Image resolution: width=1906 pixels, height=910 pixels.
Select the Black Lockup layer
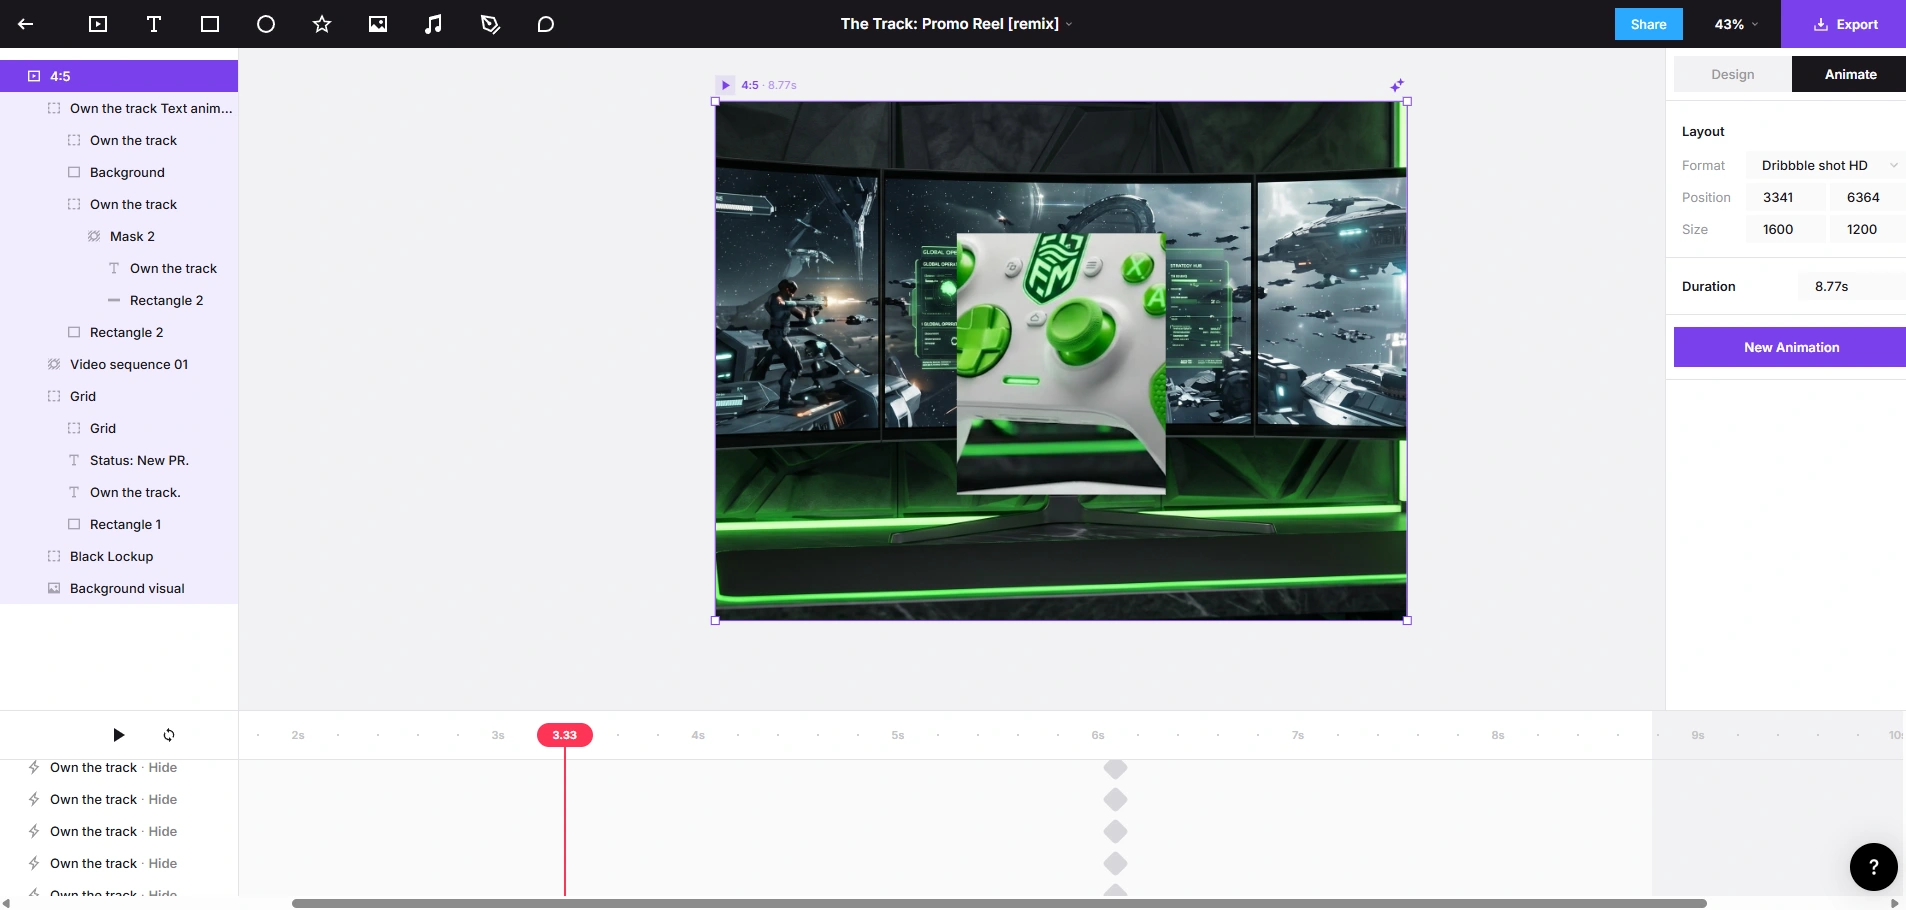pyautogui.click(x=119, y=556)
